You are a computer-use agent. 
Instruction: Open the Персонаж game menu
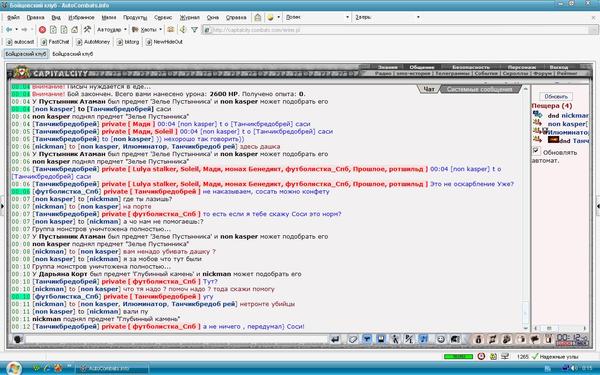coord(522,67)
